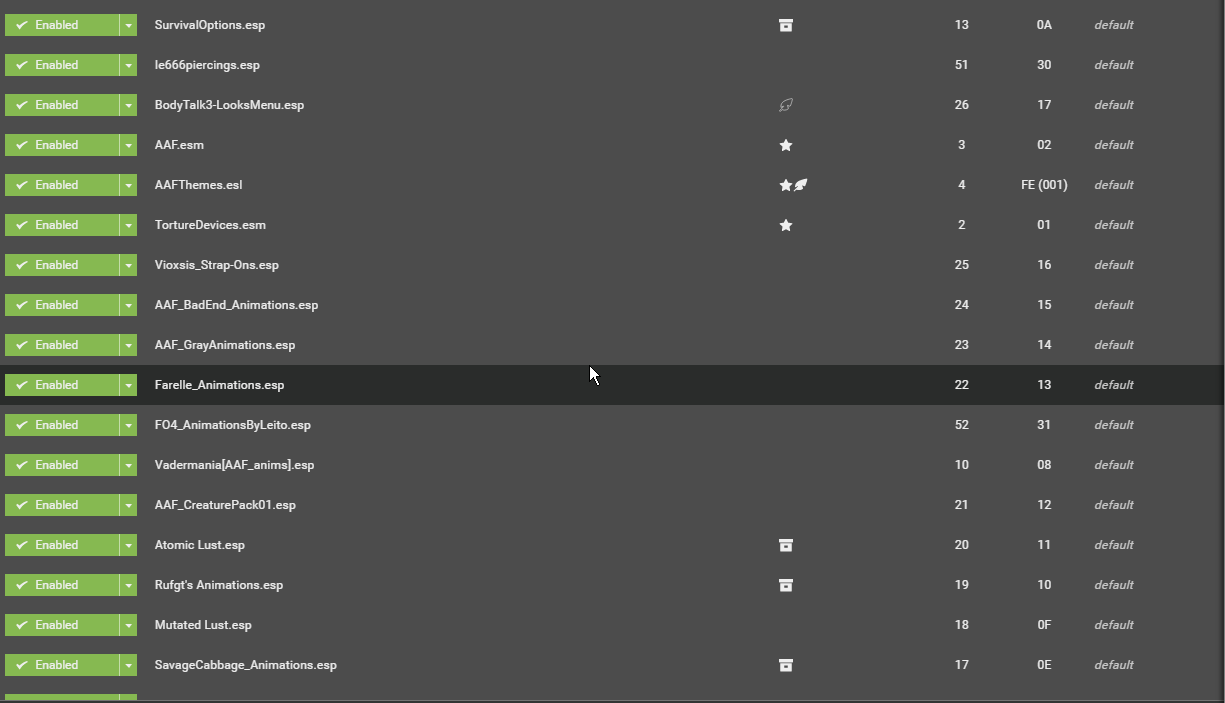Click the archive icon on Rufgt's Animations.esp row

[786, 585]
